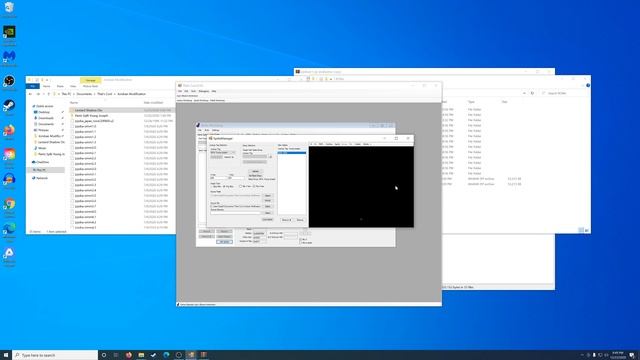
Task: Open Task View from the taskbar
Action: 116,355
